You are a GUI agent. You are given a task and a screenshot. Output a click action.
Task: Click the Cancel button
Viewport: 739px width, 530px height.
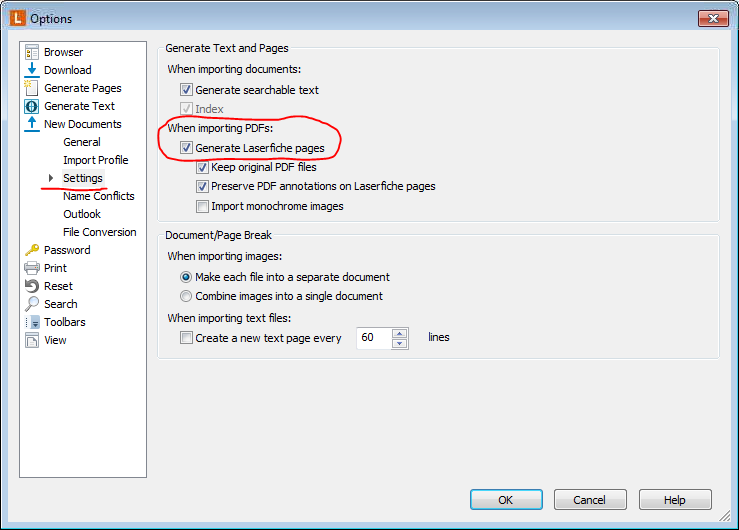click(590, 499)
